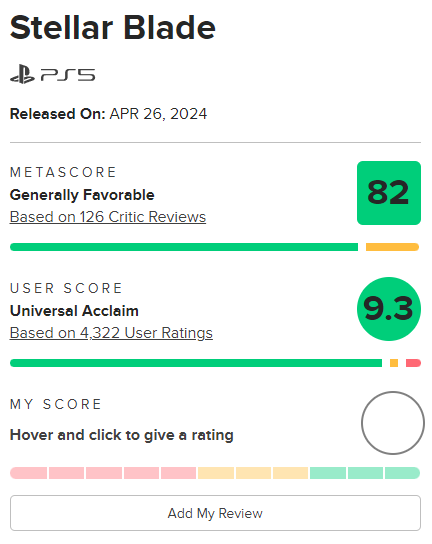The height and width of the screenshot is (544, 432).
Task: Select the first red rating segment
Action: coord(28,473)
